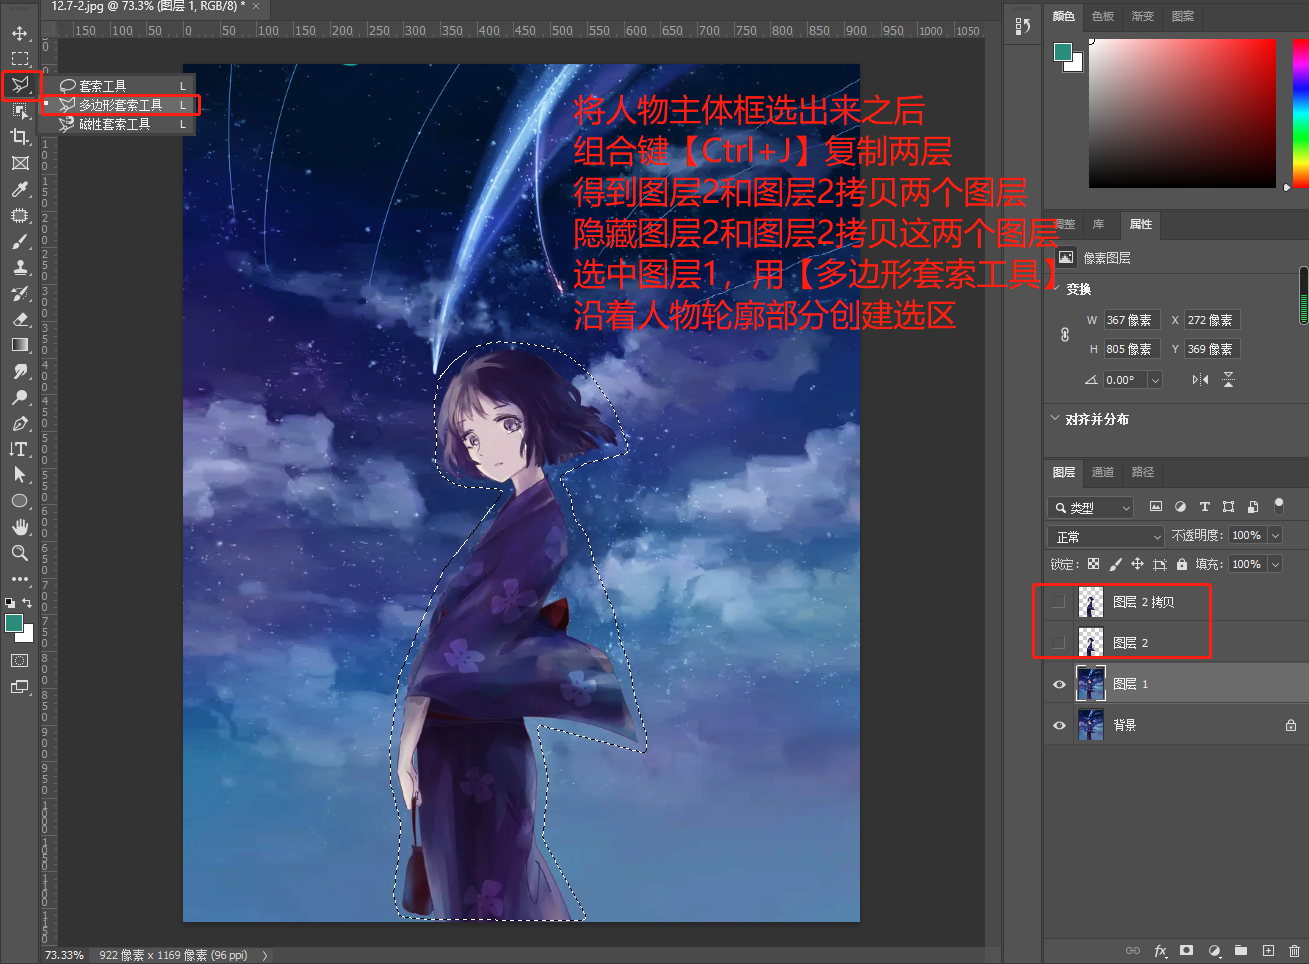Select the Smudge tool
Image resolution: width=1309 pixels, height=964 pixels.
tap(19, 371)
